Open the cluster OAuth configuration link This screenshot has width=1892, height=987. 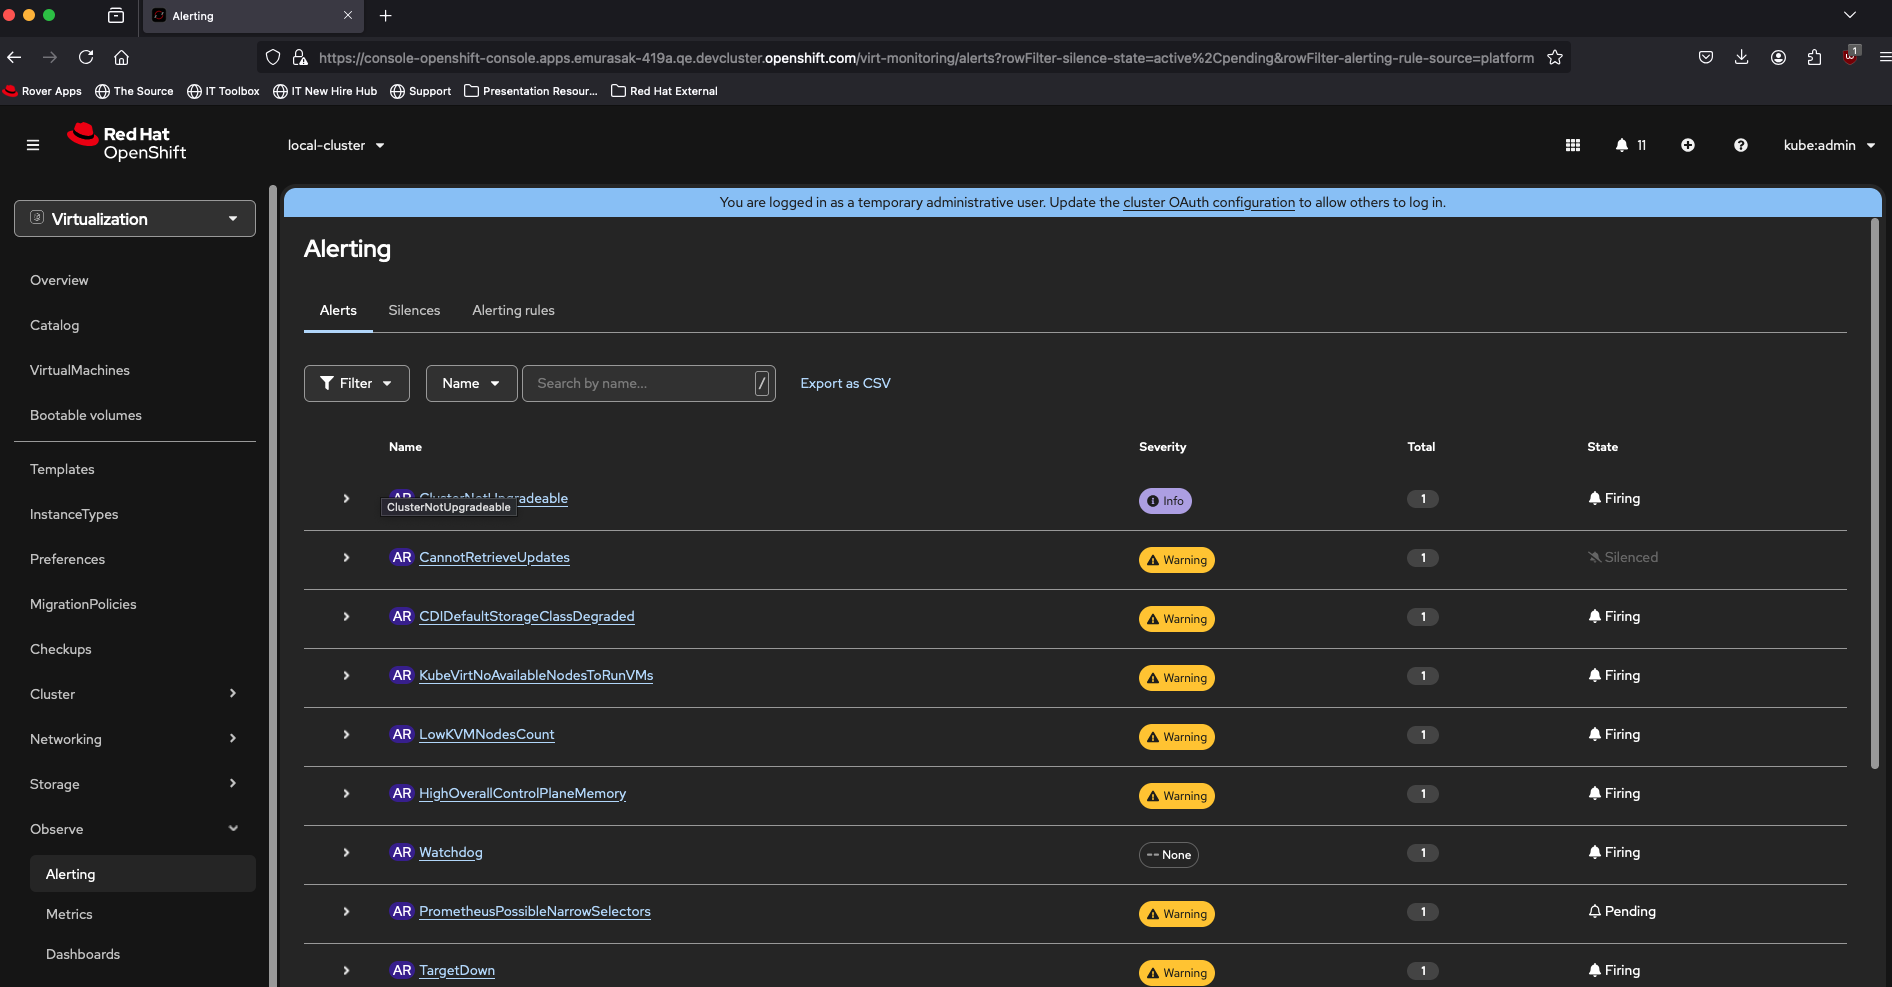tap(1209, 202)
